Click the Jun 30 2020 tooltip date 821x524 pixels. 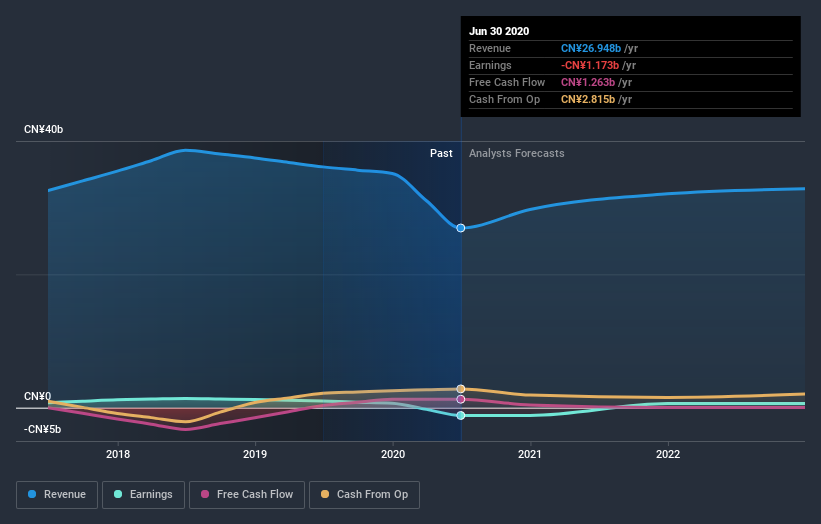(499, 31)
